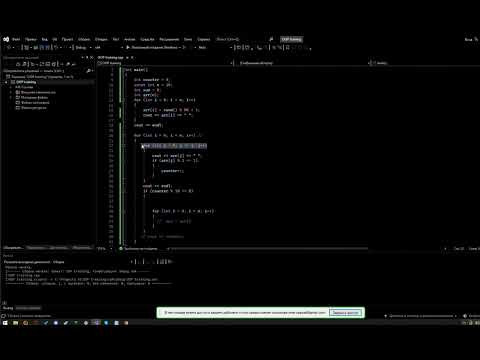Open the global scope dropdown in the navigation bar
Viewport: 480px width, 360px height.
click(303, 63)
